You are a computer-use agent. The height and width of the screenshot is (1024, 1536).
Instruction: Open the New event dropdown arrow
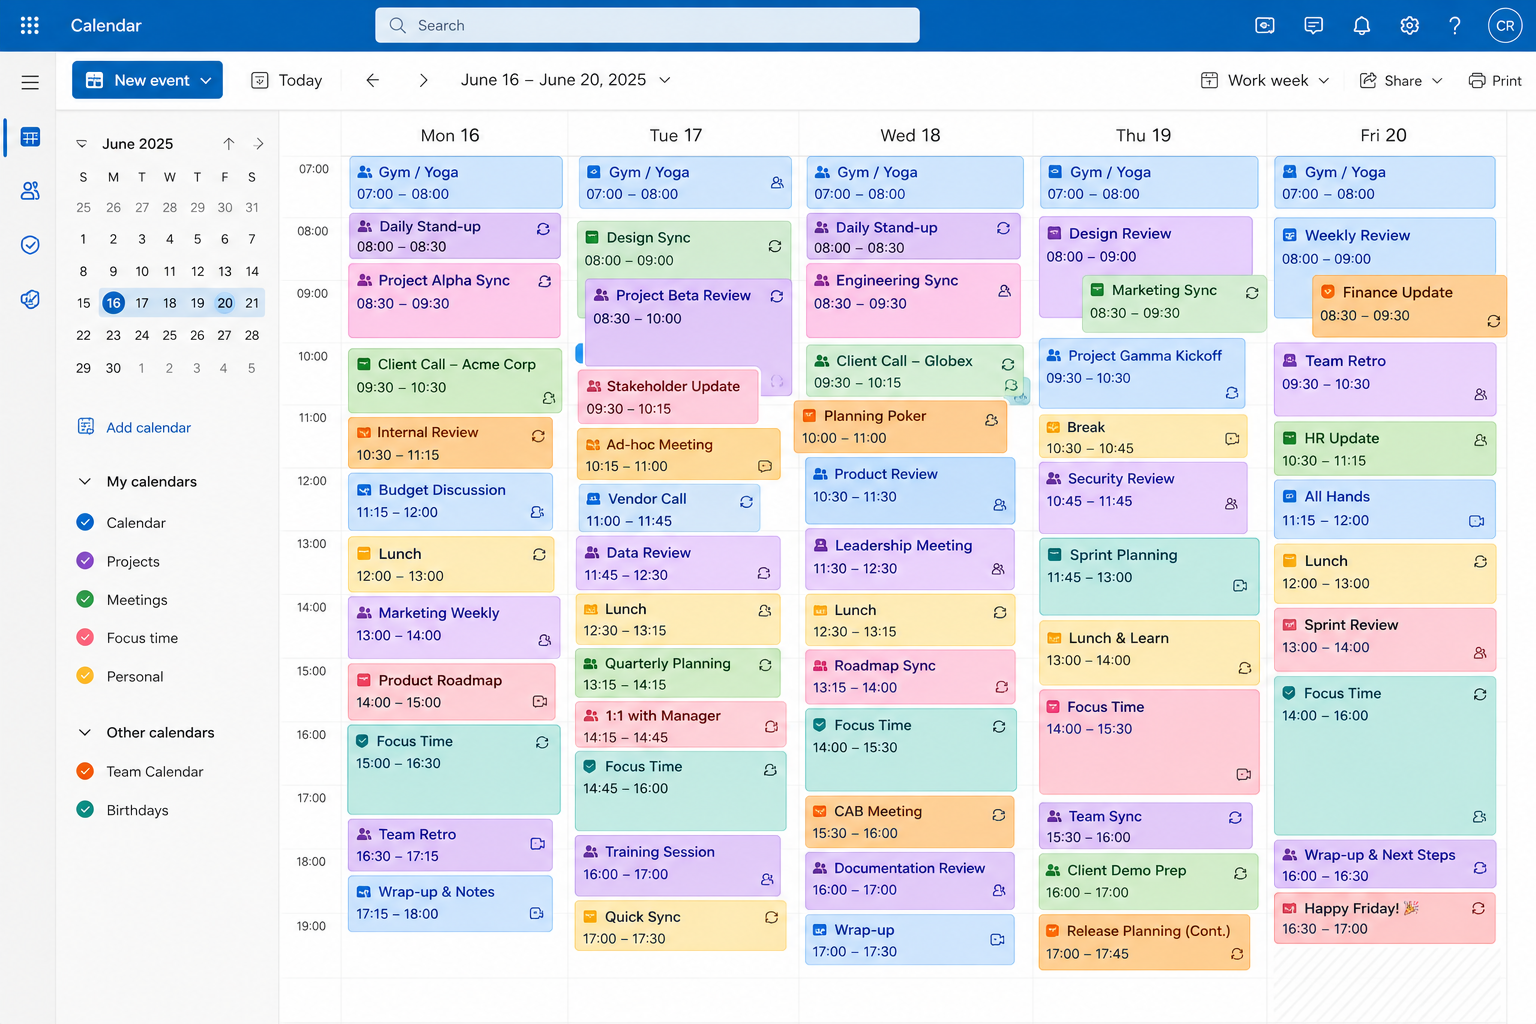click(206, 81)
